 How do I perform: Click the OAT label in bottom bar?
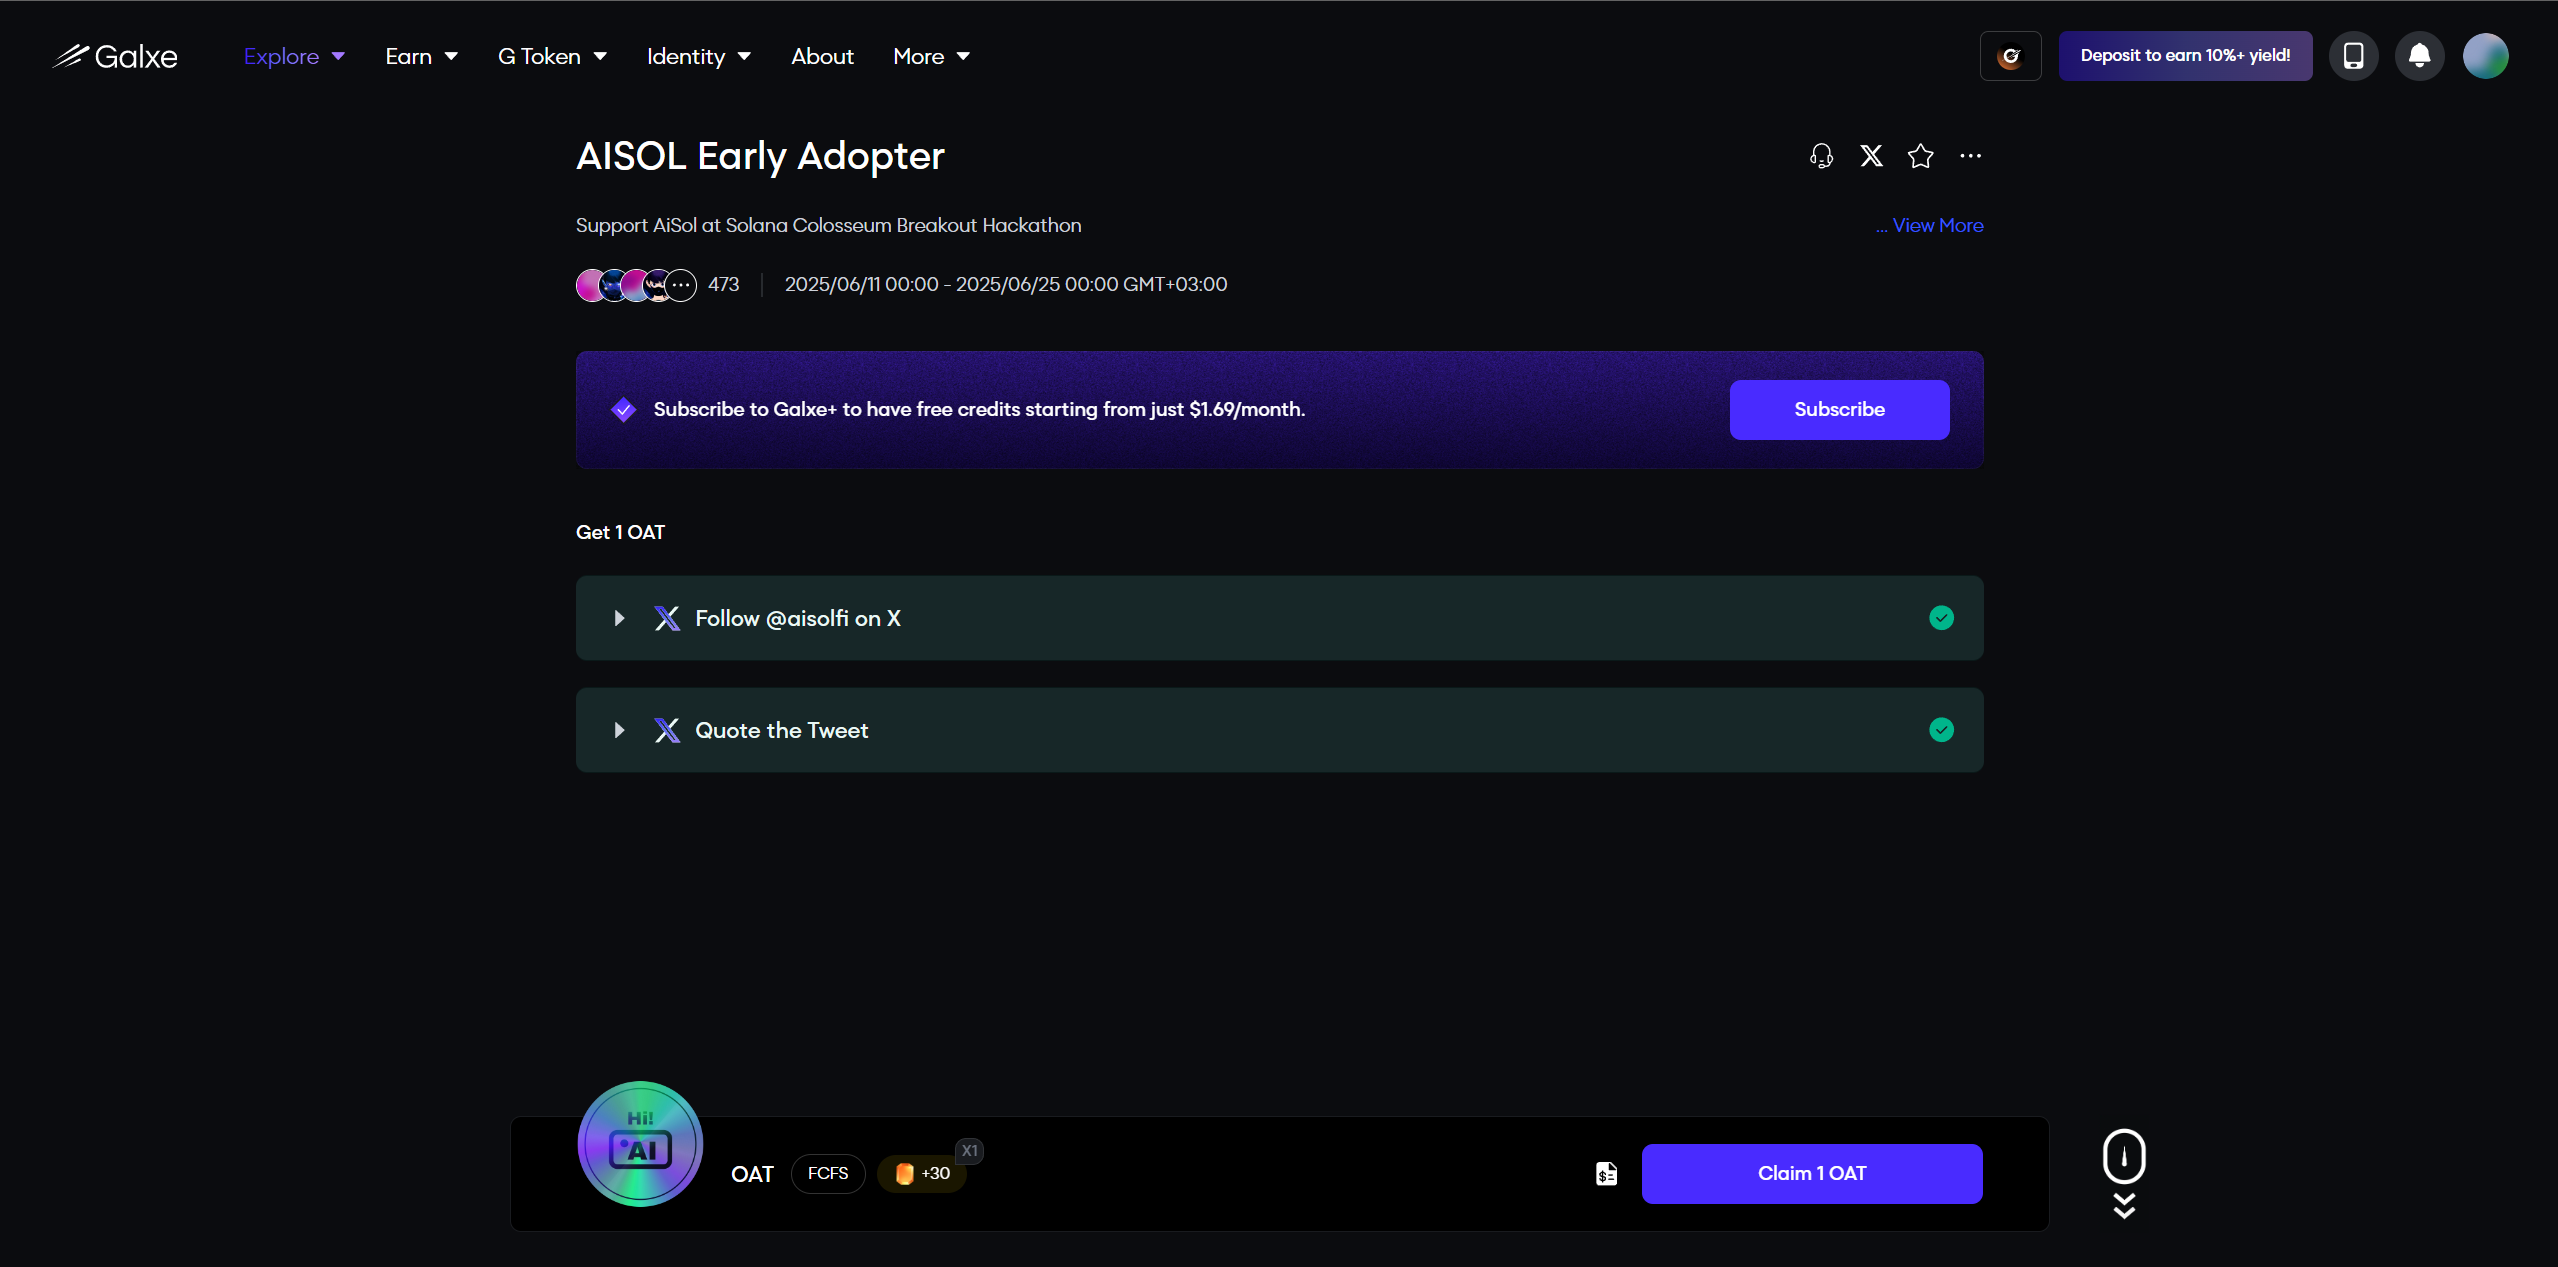752,1174
